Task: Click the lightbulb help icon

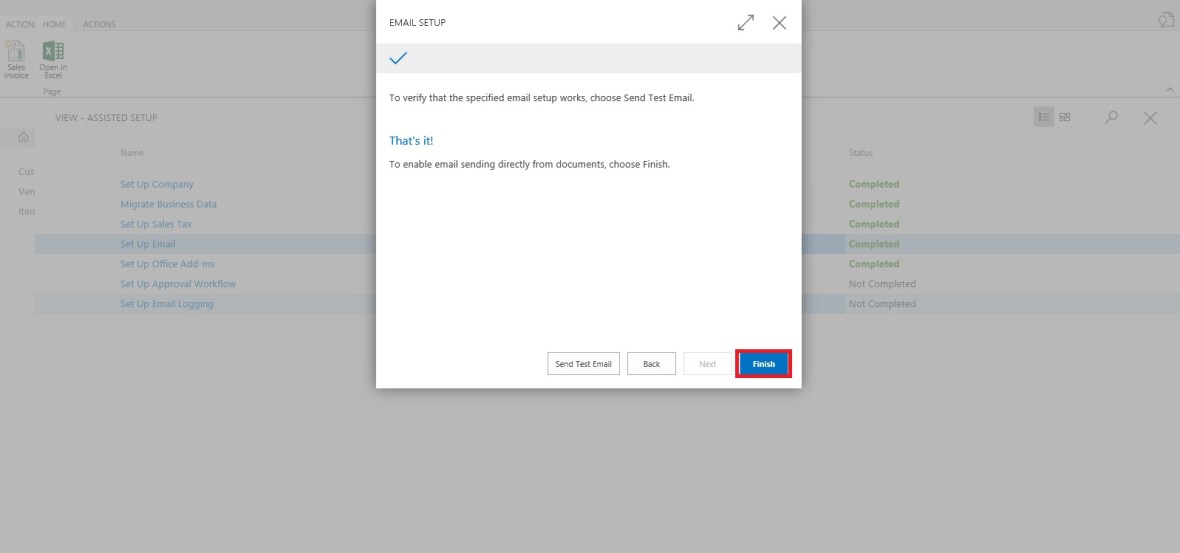Action: click(x=1166, y=20)
